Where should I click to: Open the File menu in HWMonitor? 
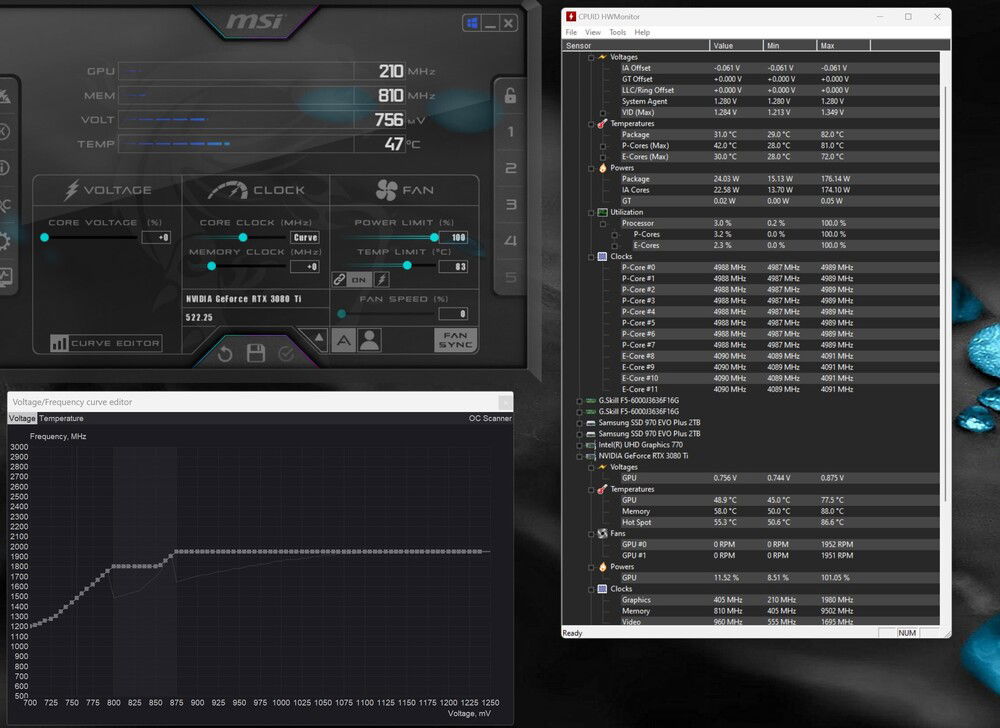coord(571,33)
